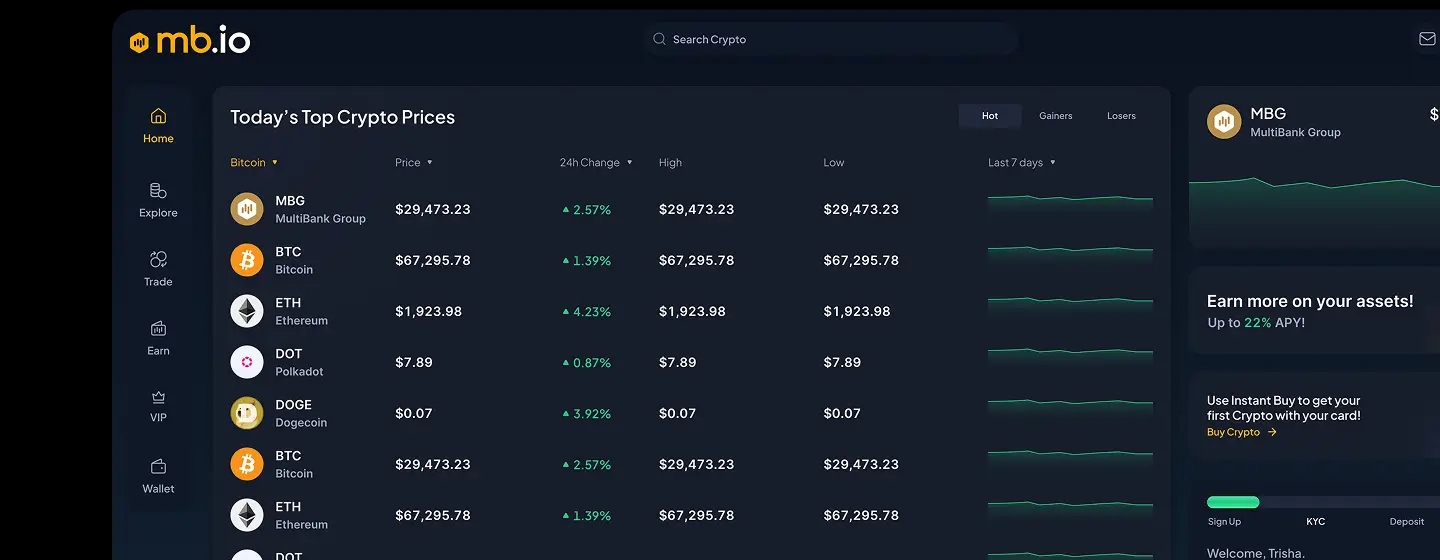
Task: Click the Dogecoin coin icon
Action: pyautogui.click(x=247, y=413)
